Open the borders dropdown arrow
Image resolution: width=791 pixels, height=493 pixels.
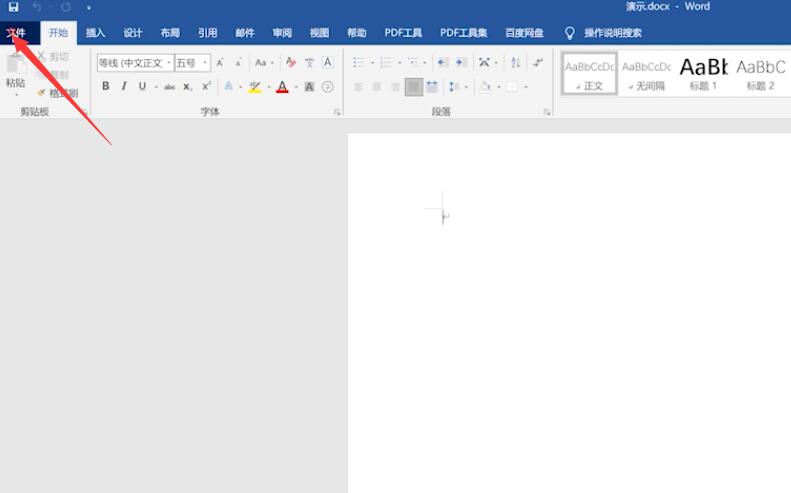coord(526,87)
